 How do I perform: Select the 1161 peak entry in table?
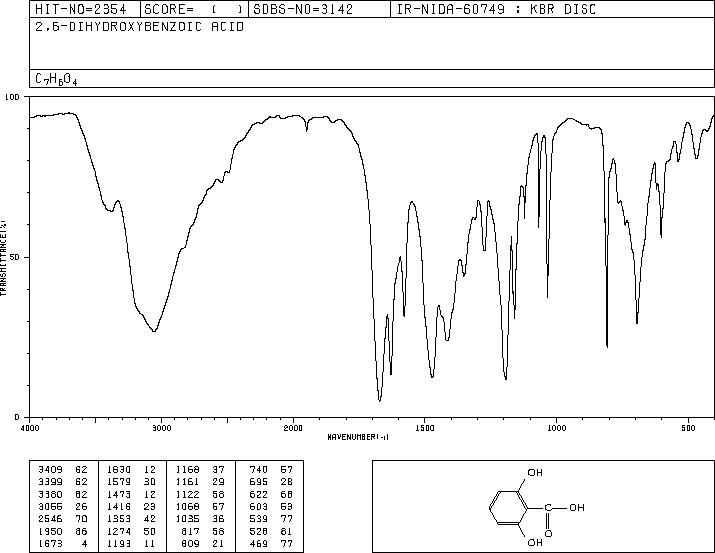coord(201,482)
